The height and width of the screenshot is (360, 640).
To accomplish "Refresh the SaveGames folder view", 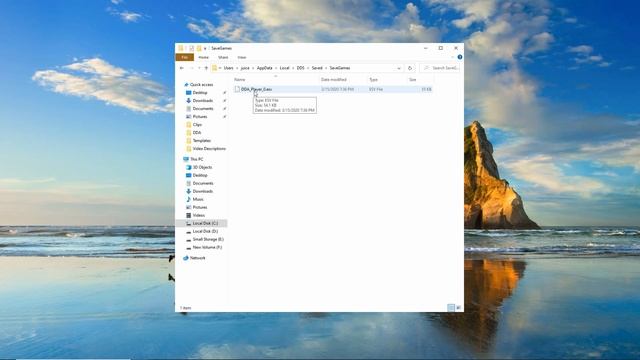I will tap(410, 68).
